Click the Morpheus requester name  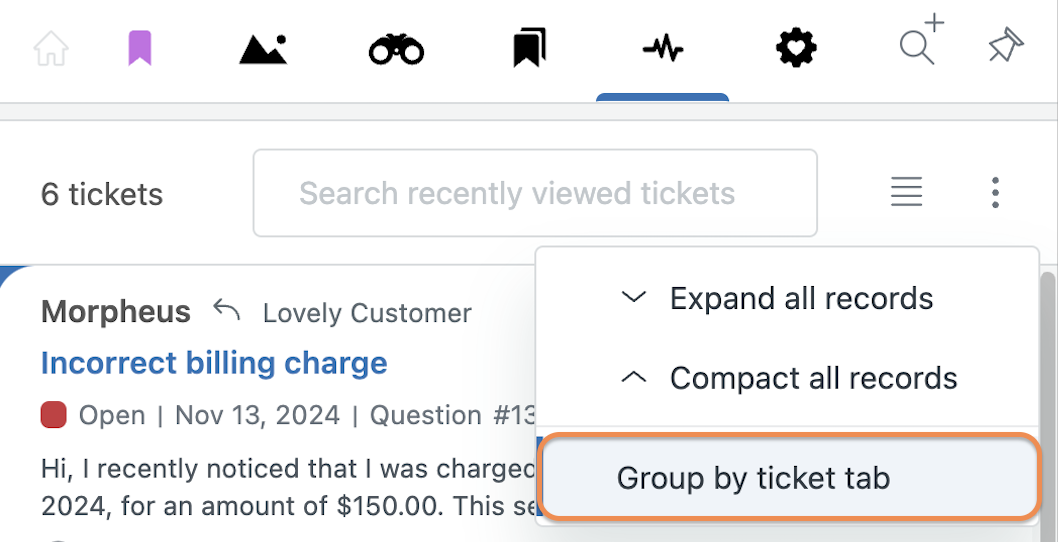115,312
